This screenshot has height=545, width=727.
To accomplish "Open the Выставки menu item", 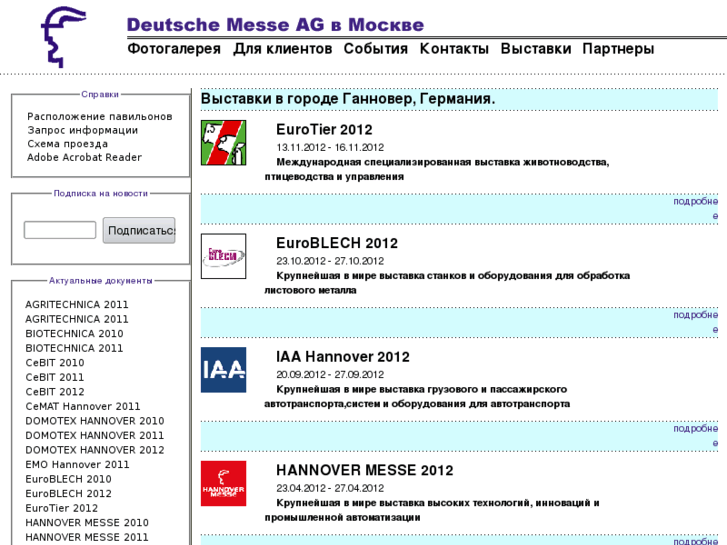I will tap(536, 49).
